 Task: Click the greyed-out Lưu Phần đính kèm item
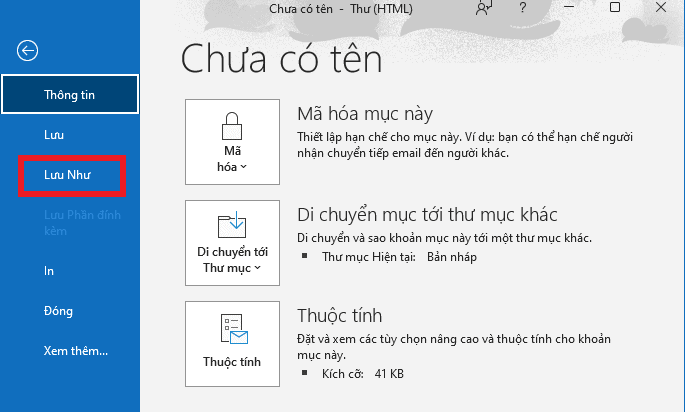(x=82, y=223)
